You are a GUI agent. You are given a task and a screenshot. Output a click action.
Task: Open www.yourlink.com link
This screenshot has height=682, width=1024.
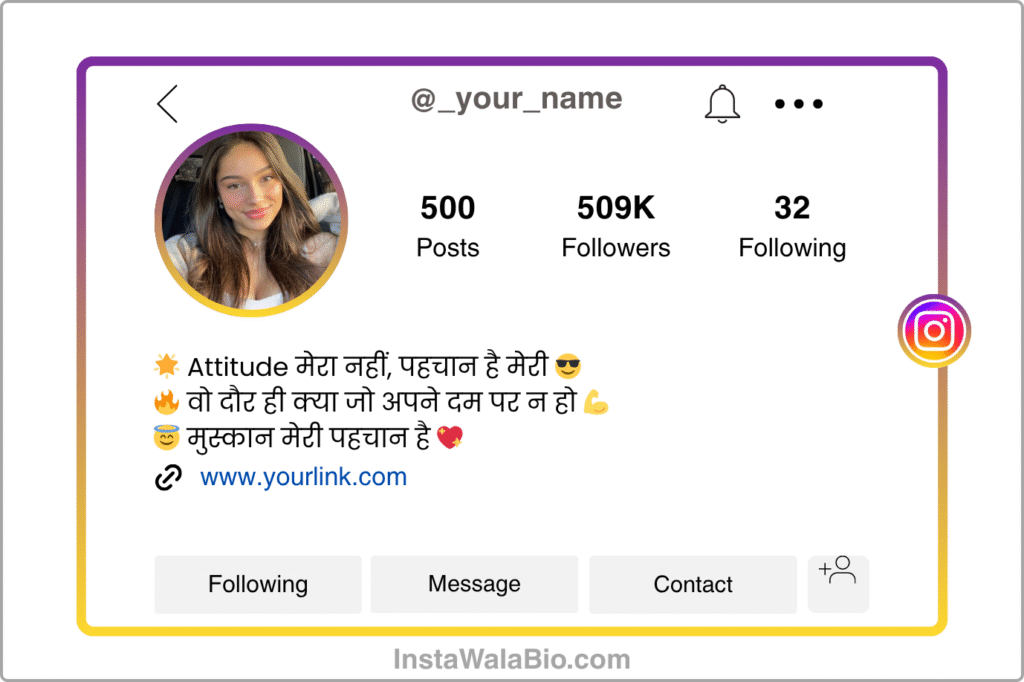click(304, 478)
